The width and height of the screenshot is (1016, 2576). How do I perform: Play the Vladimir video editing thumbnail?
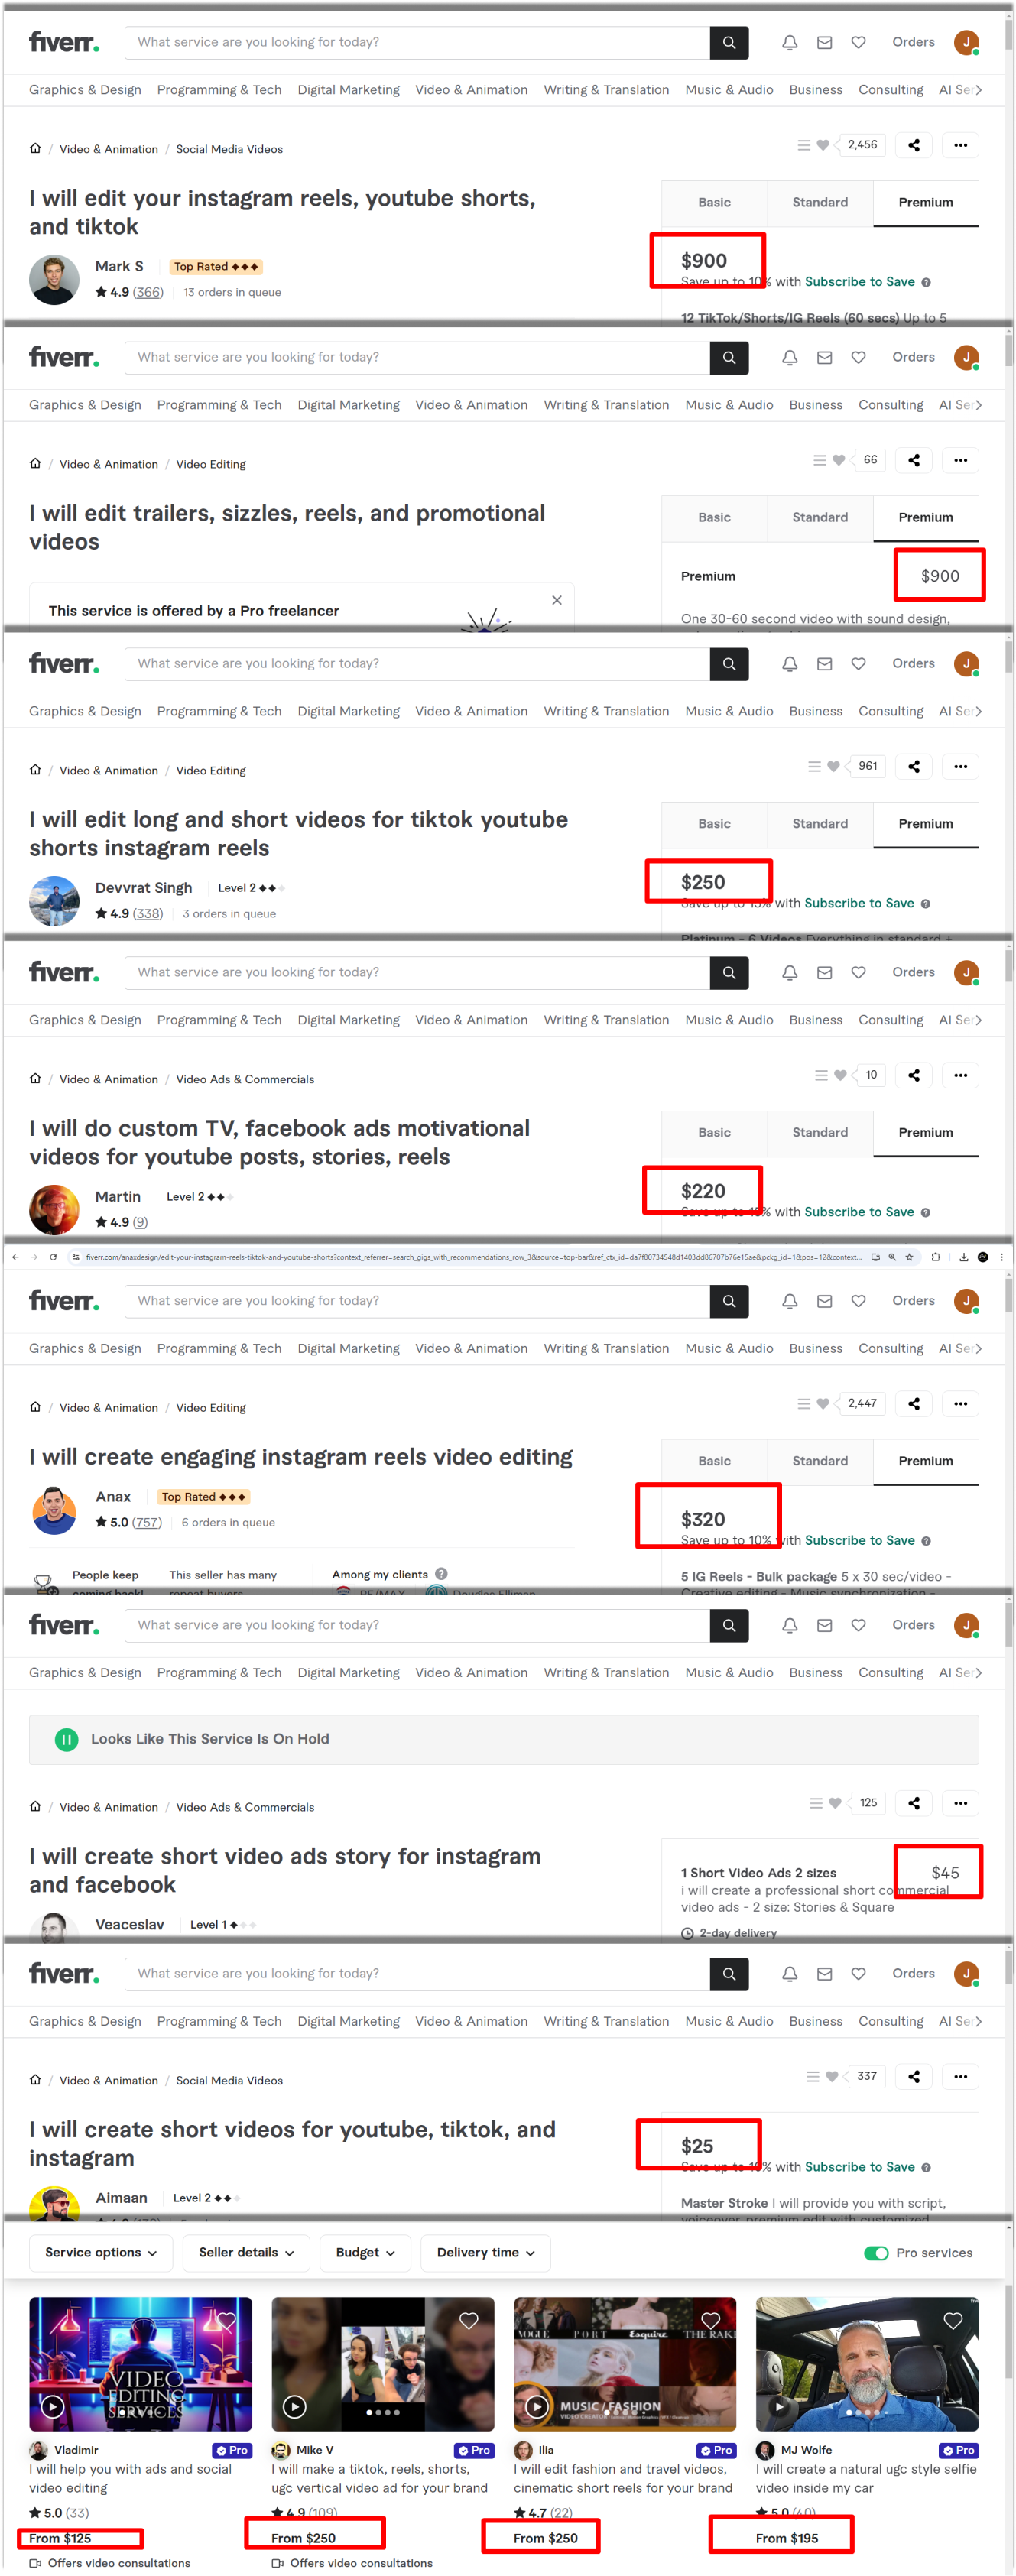[x=53, y=2406]
